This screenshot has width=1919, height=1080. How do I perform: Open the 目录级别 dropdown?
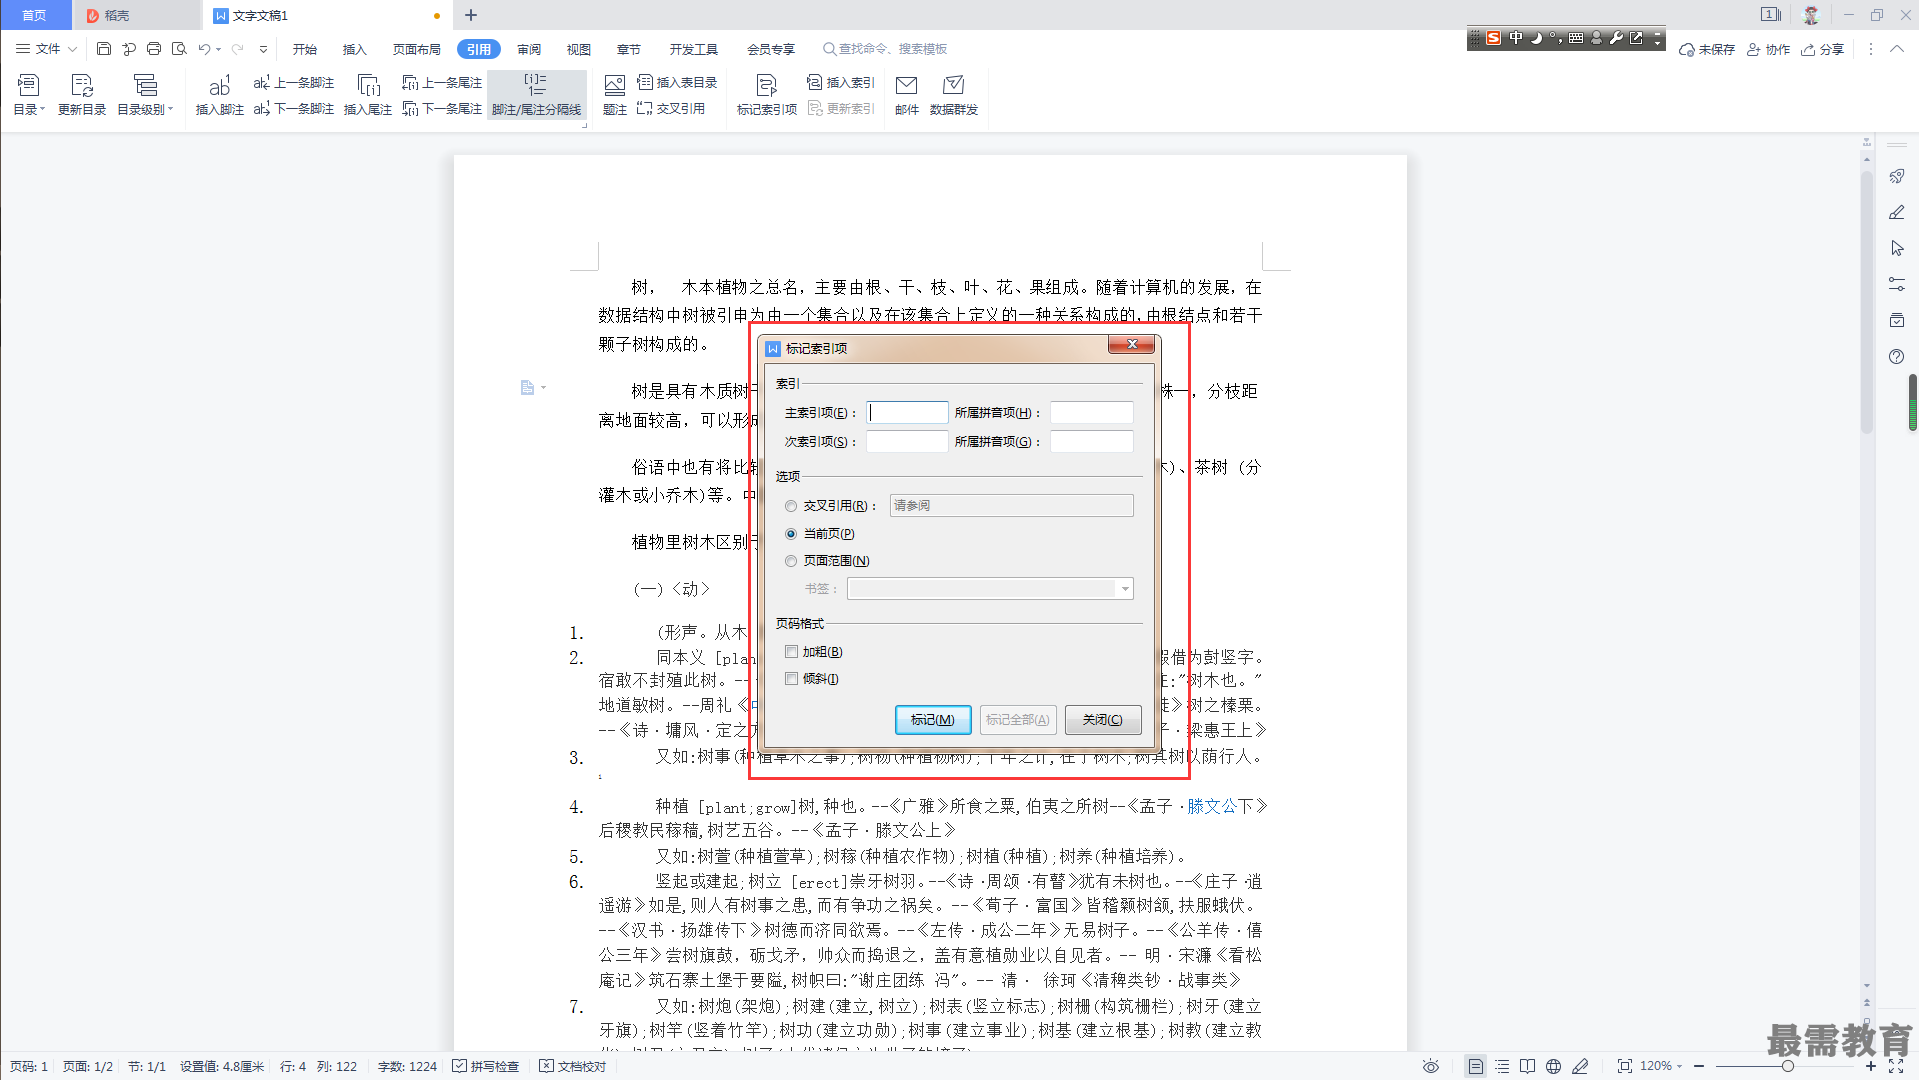coord(145,94)
